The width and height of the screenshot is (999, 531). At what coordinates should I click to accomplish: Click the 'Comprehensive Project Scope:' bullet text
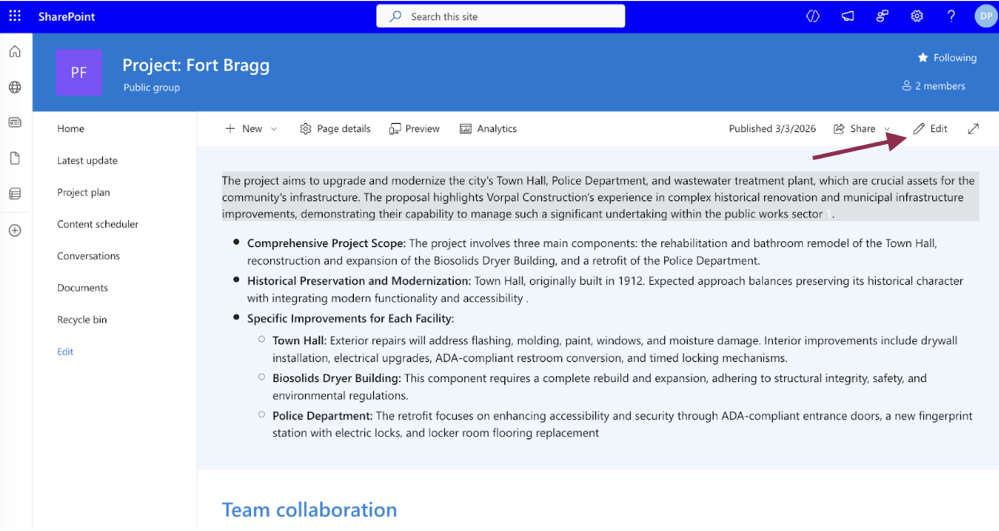[326, 243]
